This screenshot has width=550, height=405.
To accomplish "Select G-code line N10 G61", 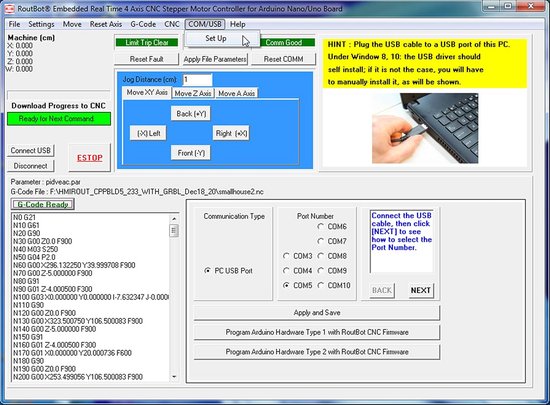I will [x=26, y=225].
